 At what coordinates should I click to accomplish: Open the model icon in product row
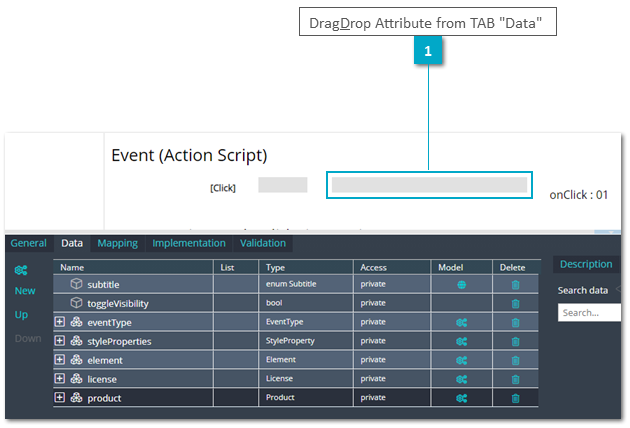[x=462, y=398]
